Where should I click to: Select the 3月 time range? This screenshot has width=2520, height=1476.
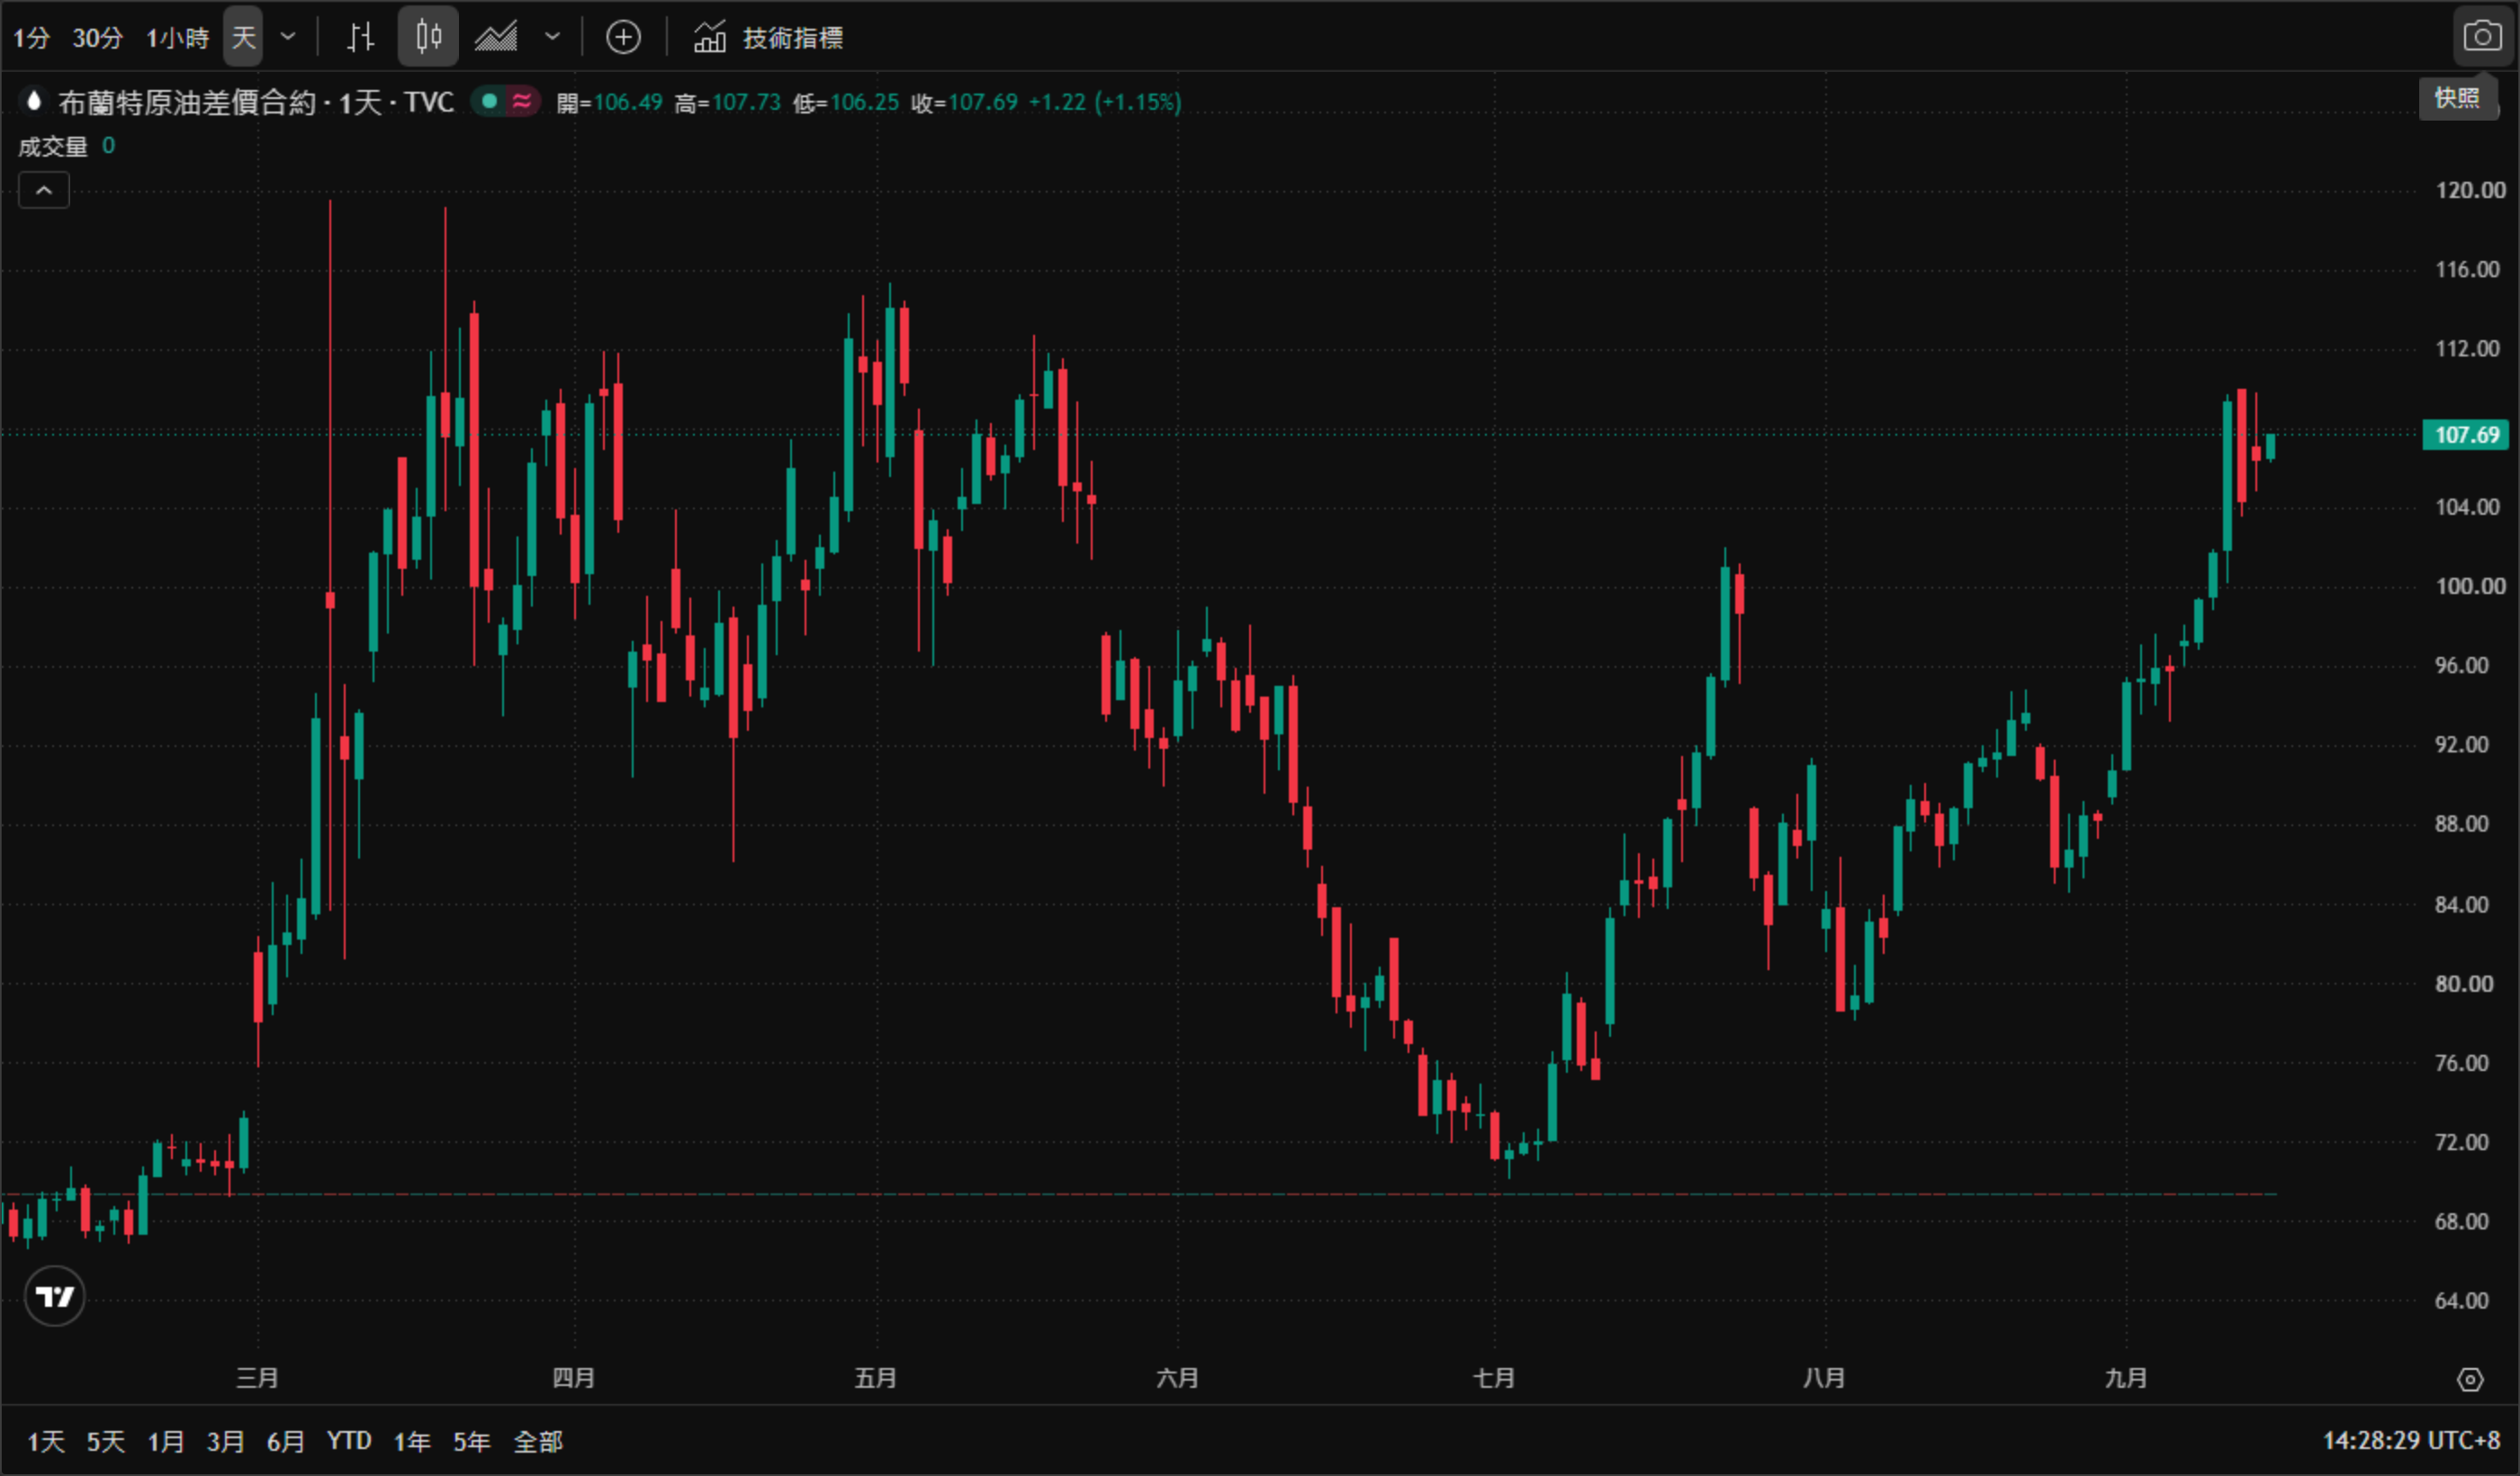click(x=225, y=1441)
